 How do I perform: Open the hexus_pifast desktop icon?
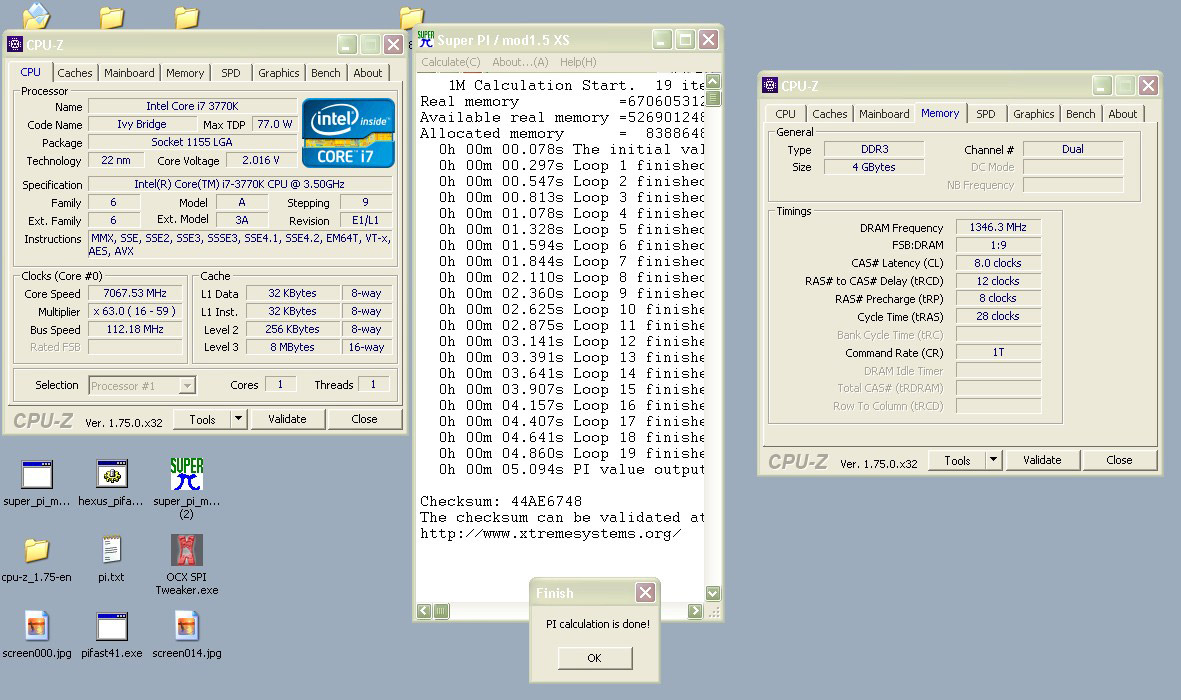point(111,475)
